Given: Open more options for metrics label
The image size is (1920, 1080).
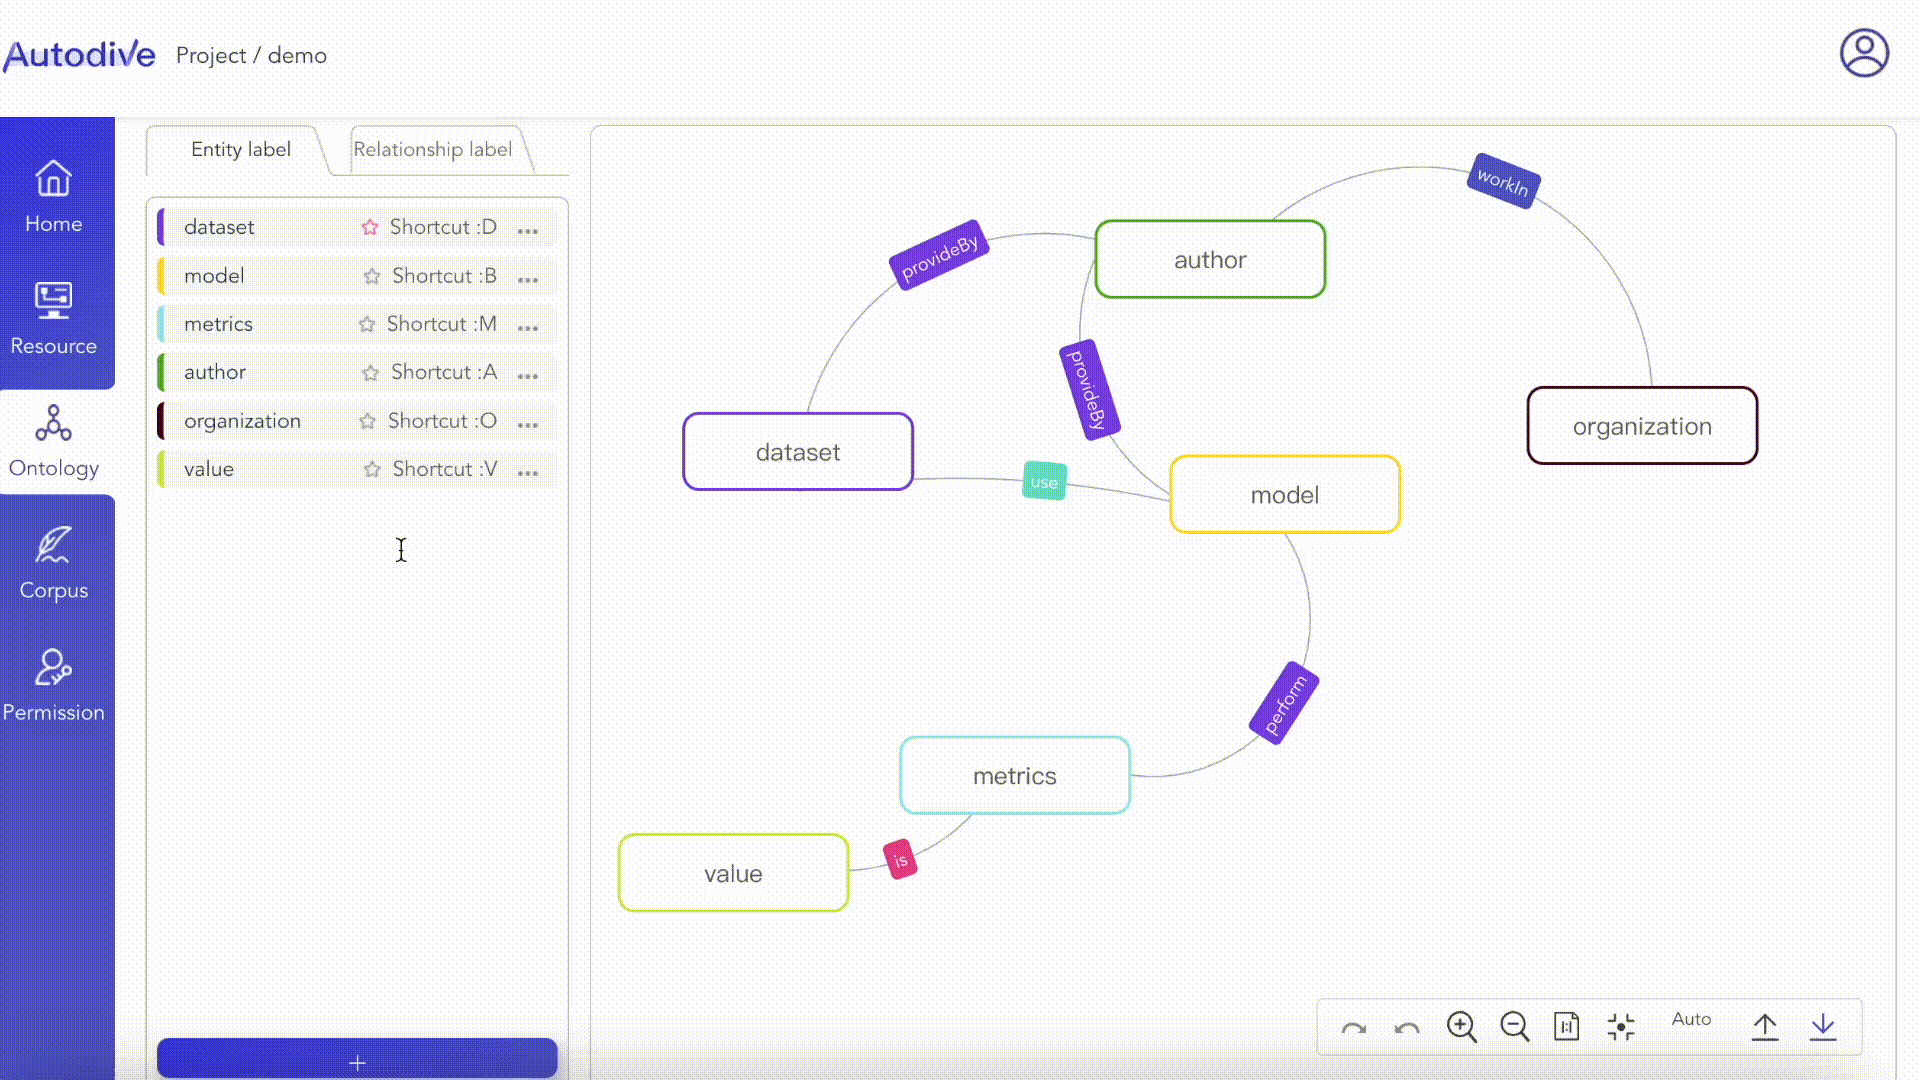Looking at the screenshot, I should coord(528,326).
